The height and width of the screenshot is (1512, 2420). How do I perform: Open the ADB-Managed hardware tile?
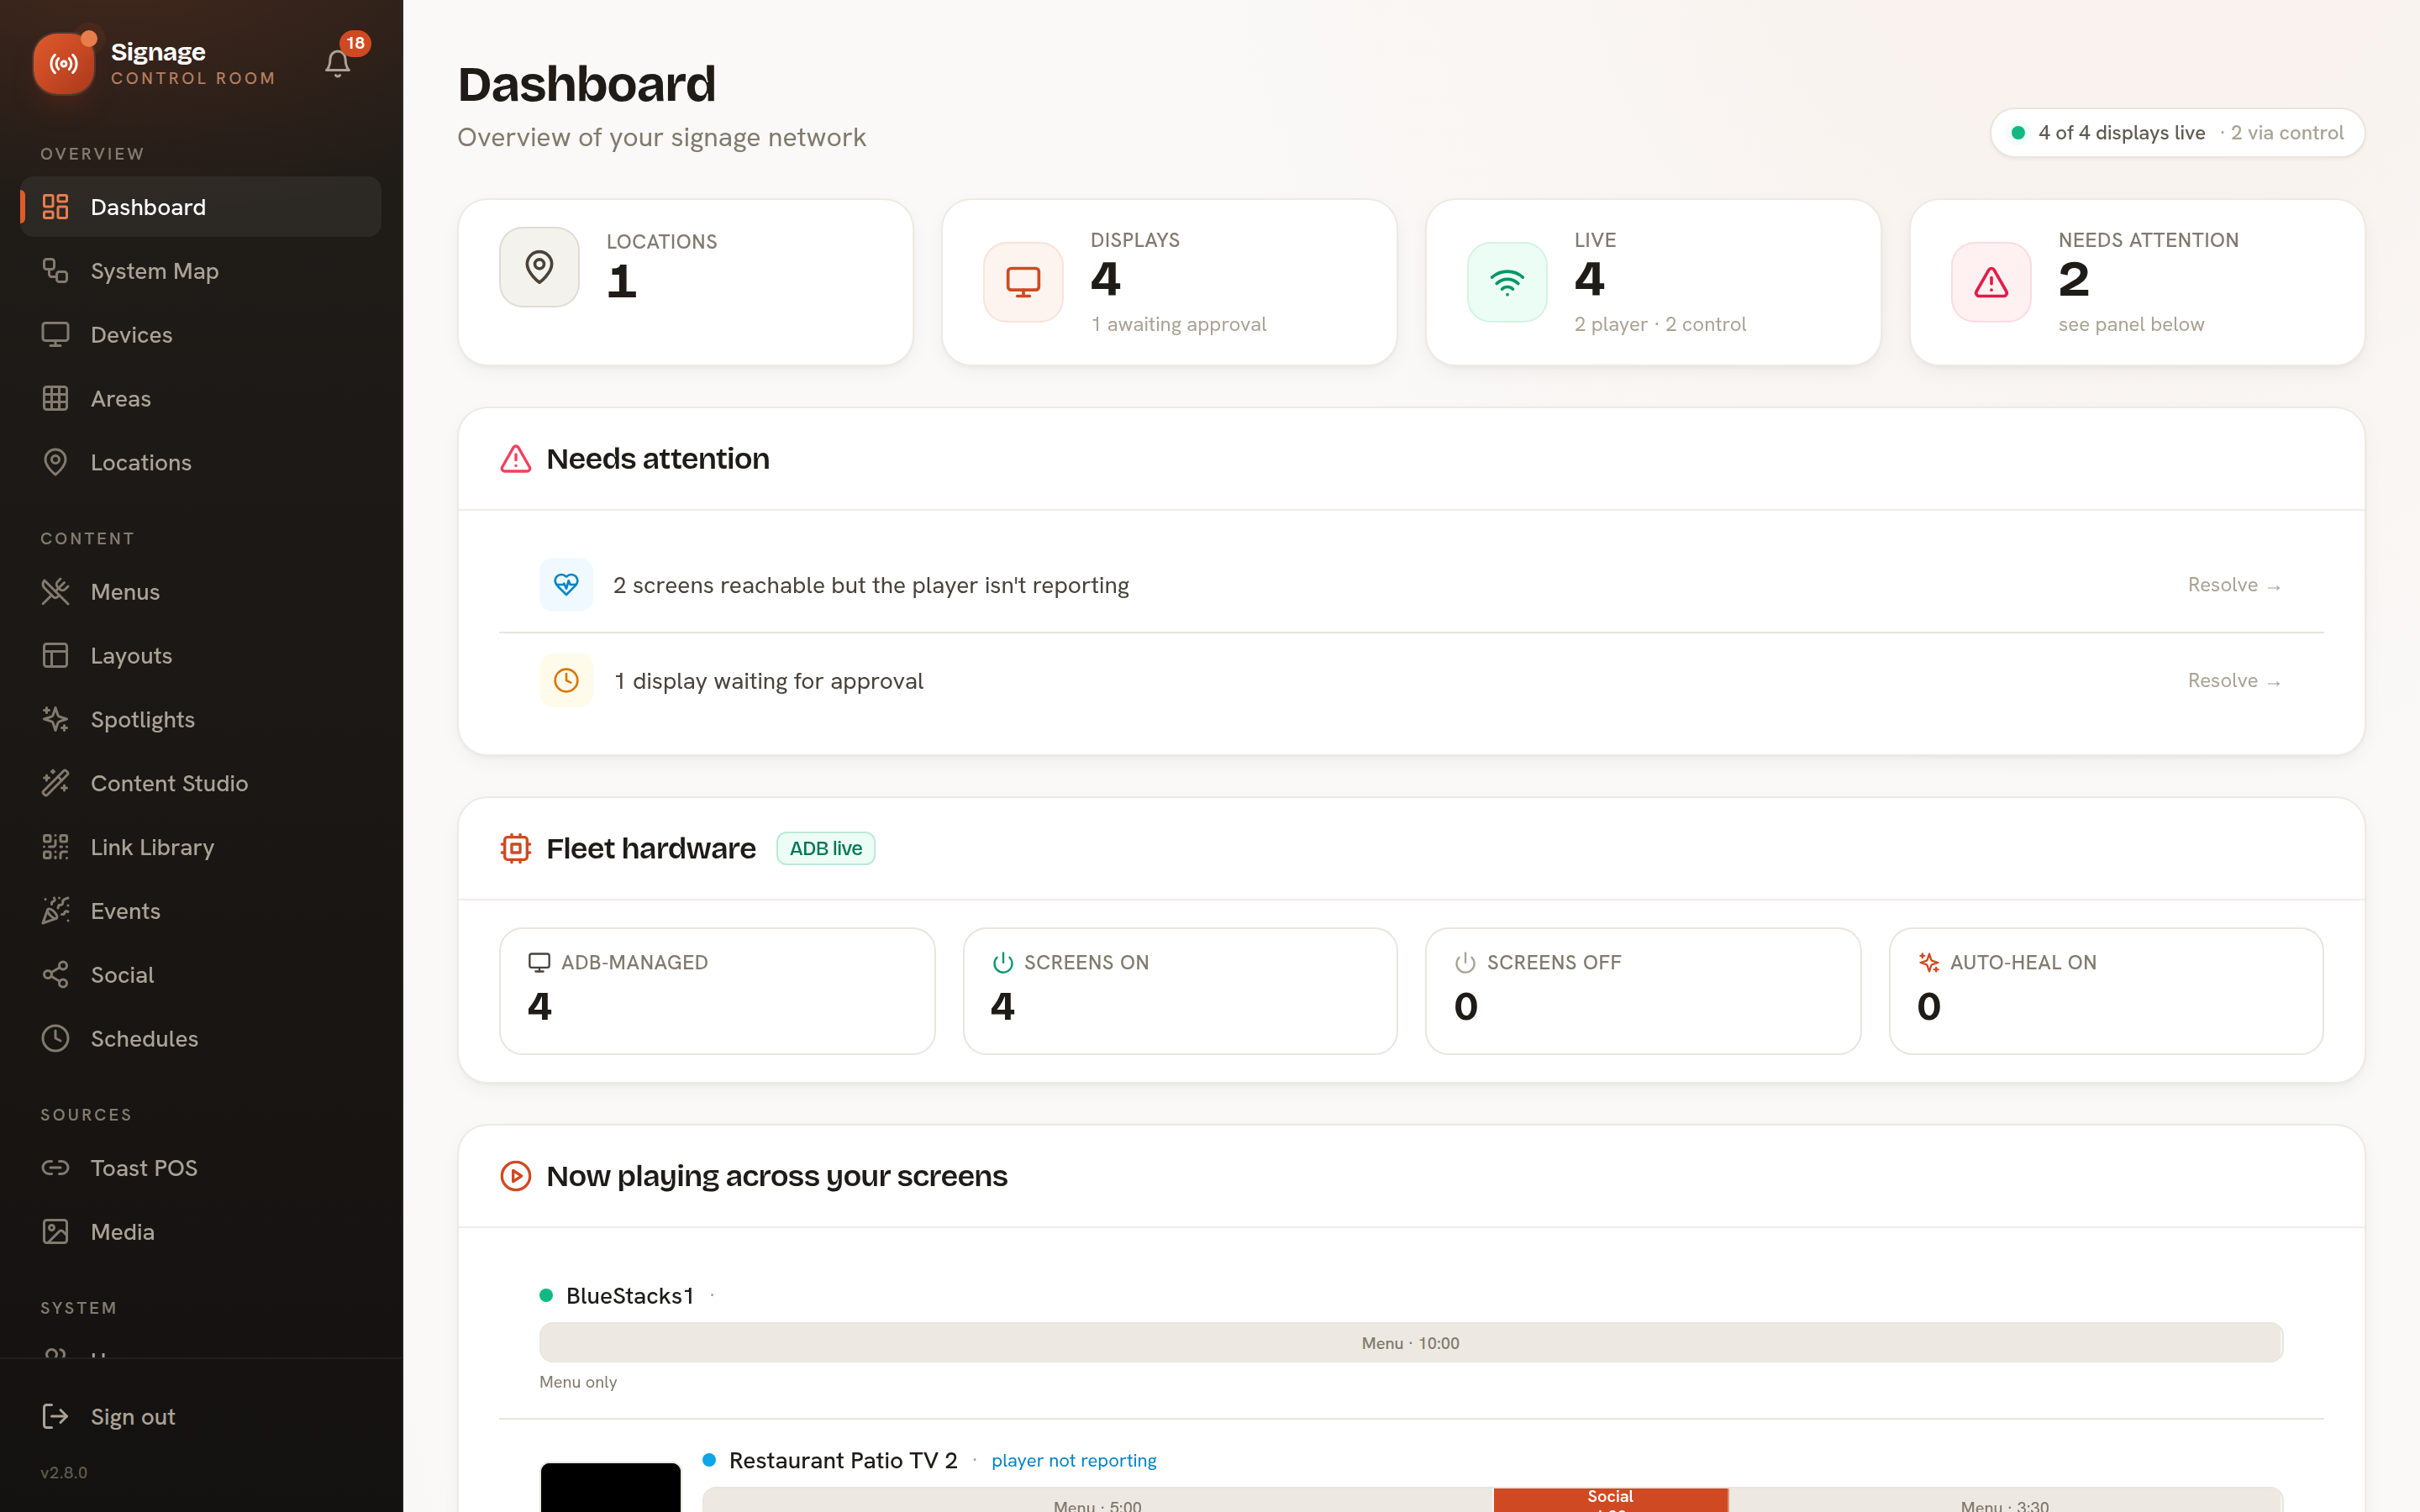click(x=717, y=991)
